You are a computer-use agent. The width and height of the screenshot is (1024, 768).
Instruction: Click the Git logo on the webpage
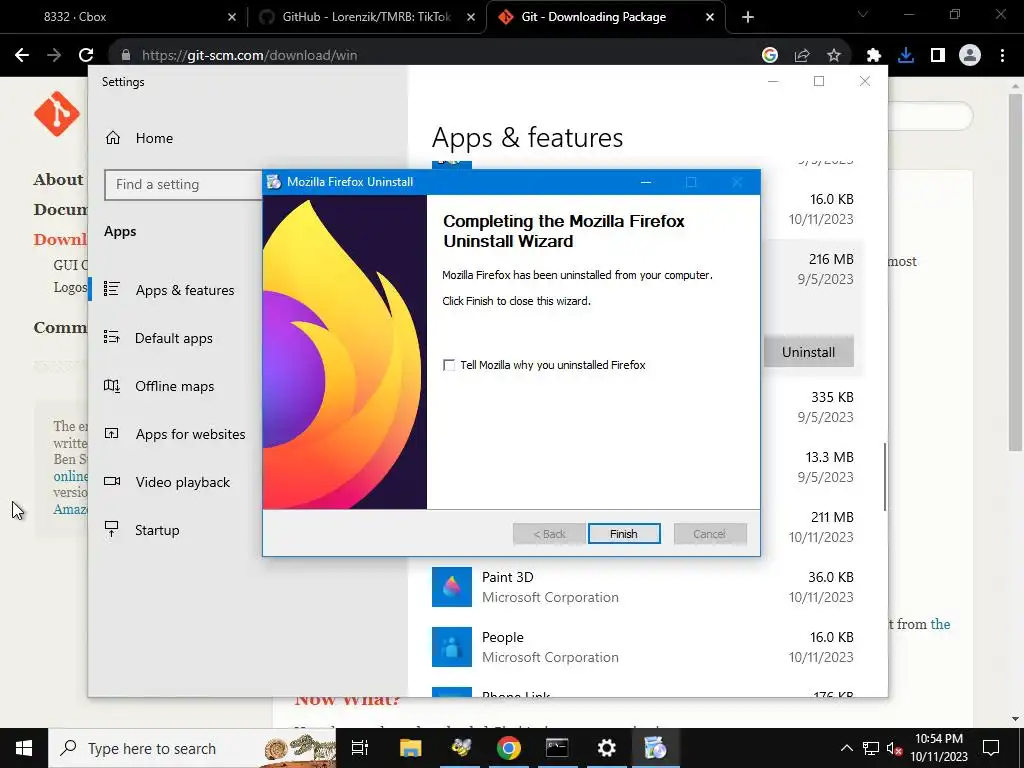pos(57,114)
